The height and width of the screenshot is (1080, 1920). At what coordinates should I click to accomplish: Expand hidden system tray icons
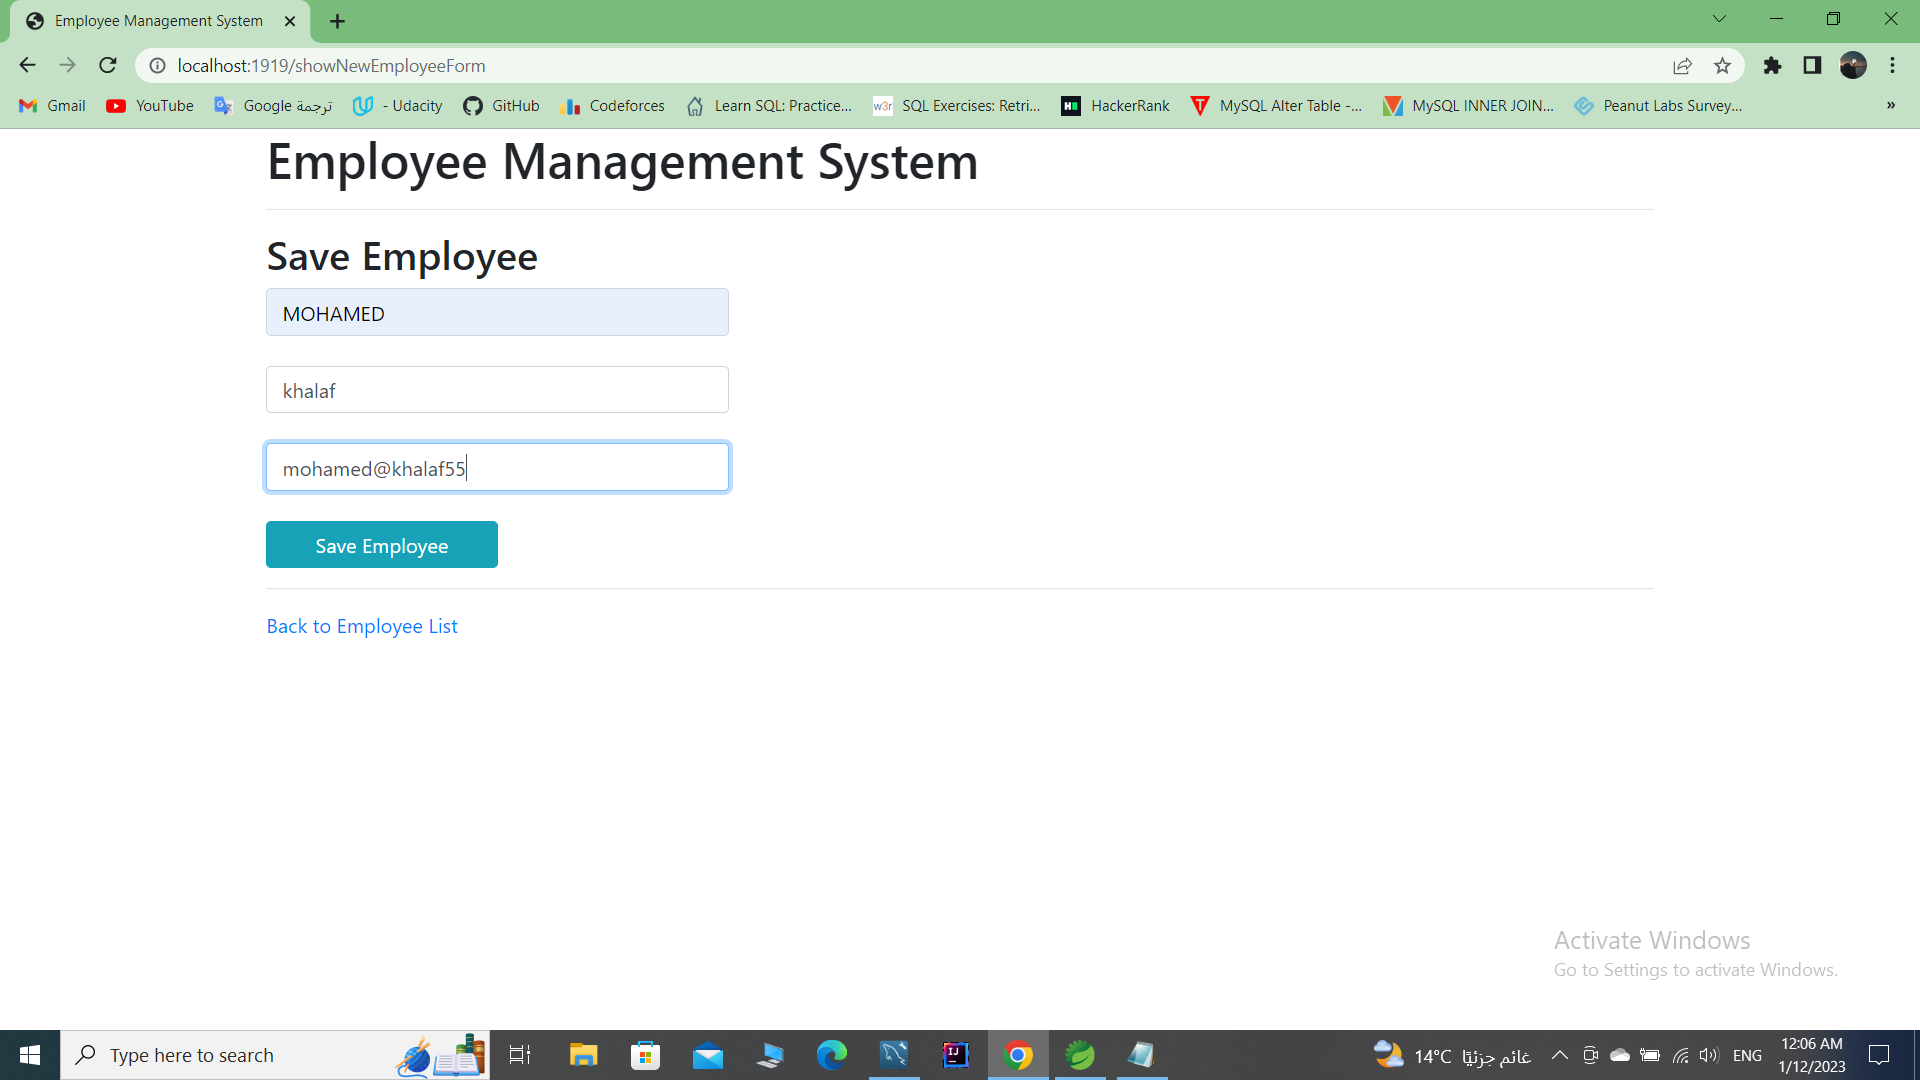[1559, 1054]
